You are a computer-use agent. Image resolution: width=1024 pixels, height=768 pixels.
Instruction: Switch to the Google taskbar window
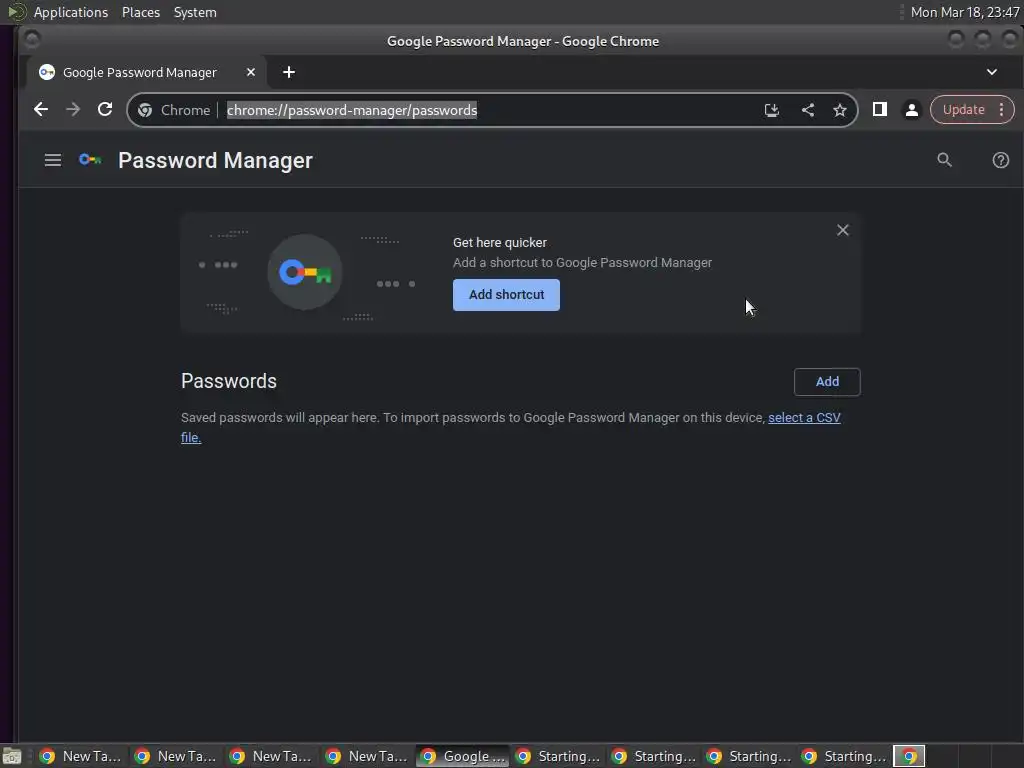point(462,756)
